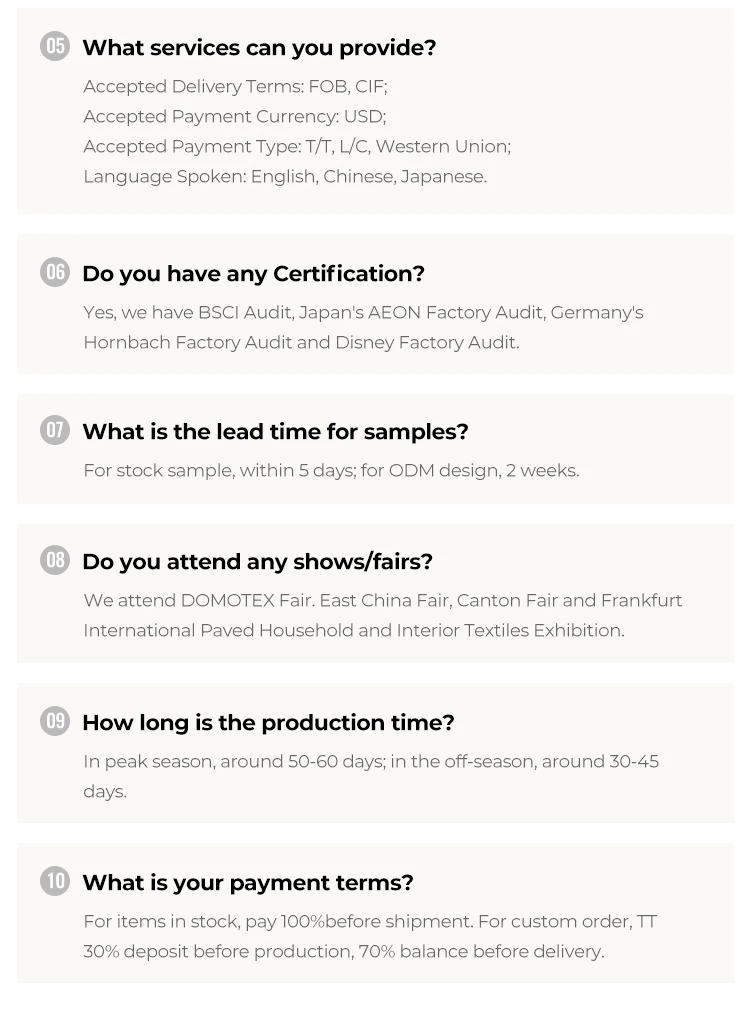Click the BSCI Audit certification answer text
750x1017 pixels.
(x=363, y=313)
